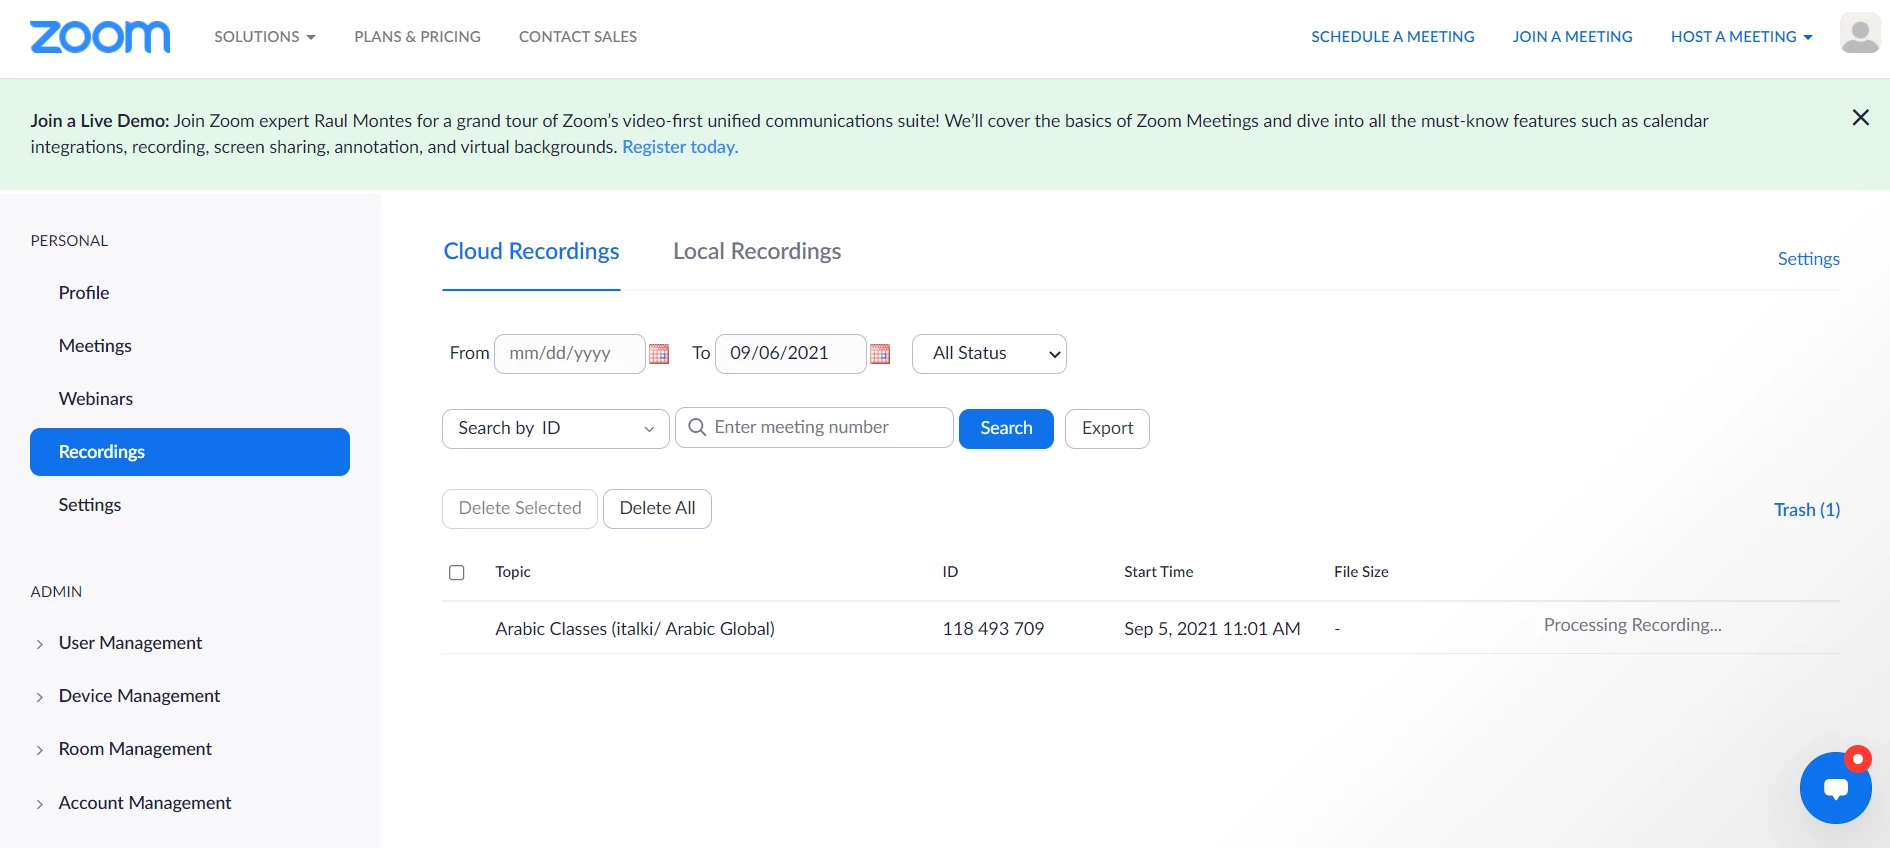Go to Plans & Pricing
The height and width of the screenshot is (848, 1890).
coord(417,37)
